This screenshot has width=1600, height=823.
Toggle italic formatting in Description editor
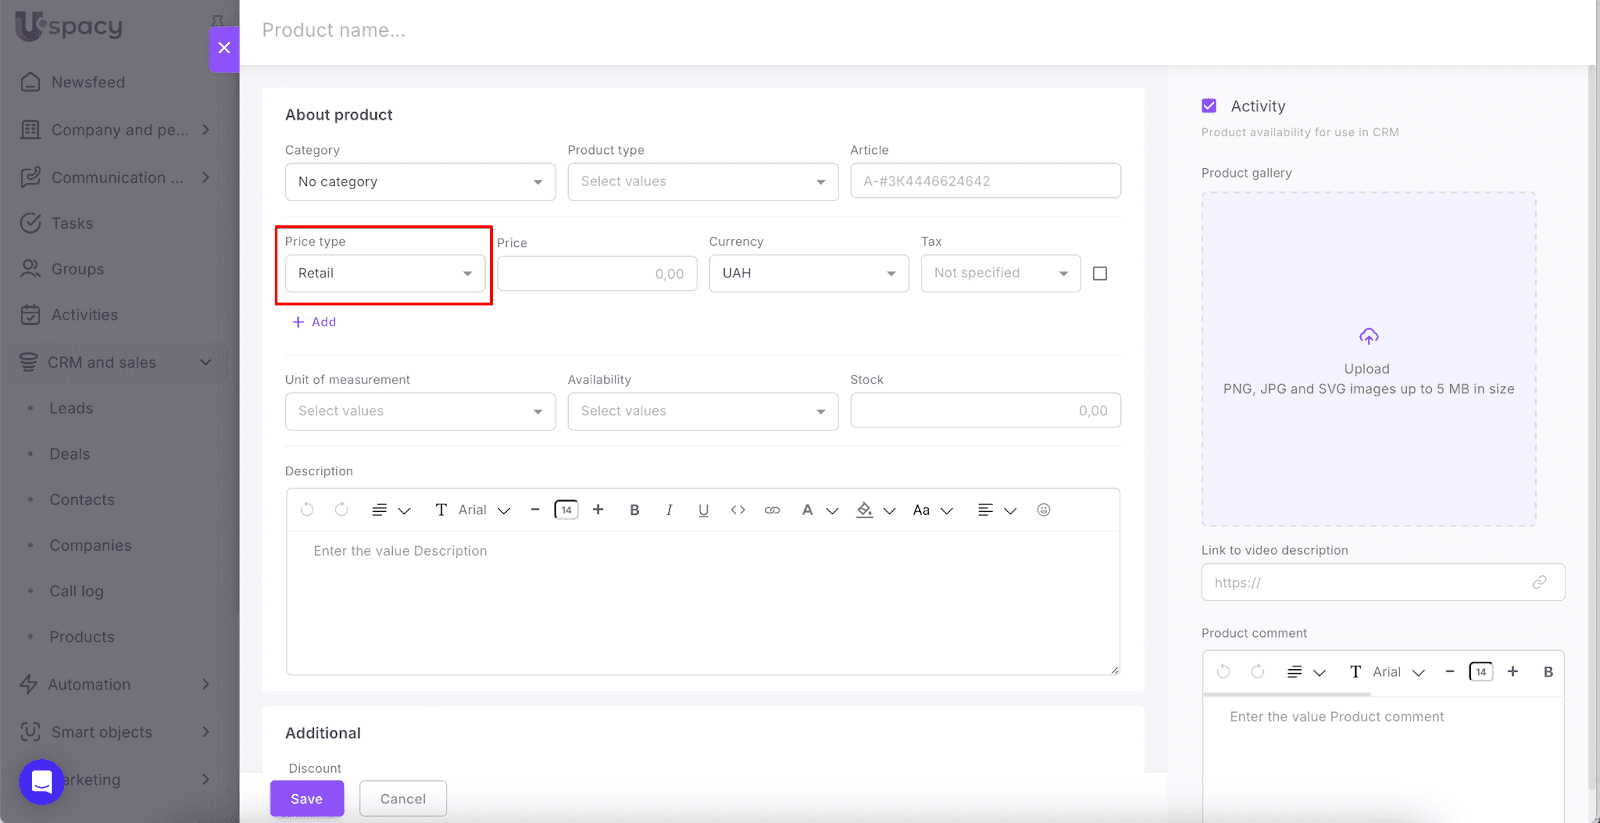pos(669,510)
